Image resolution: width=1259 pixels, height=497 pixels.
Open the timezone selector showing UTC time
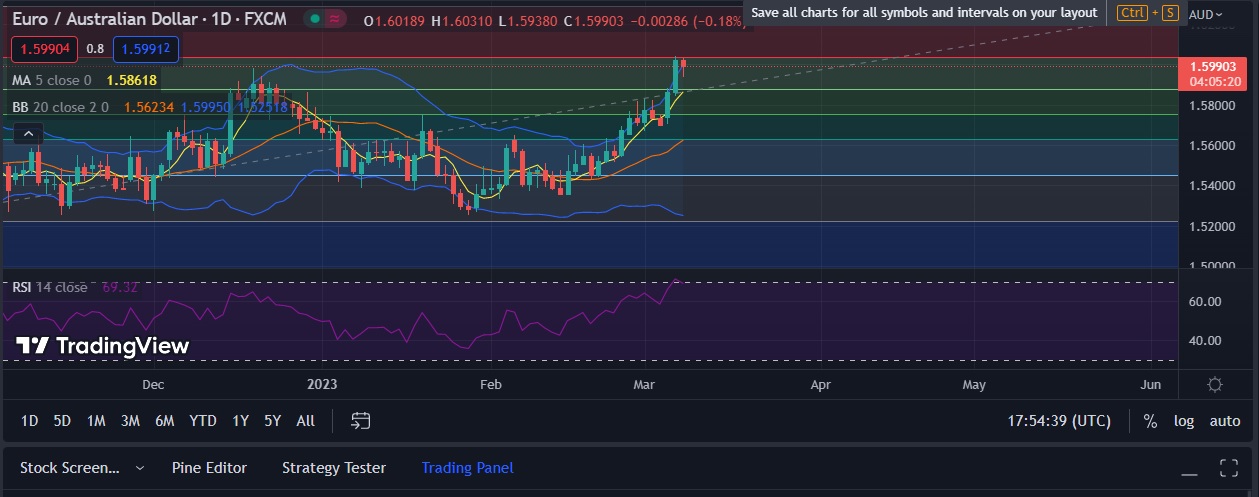coord(1058,421)
